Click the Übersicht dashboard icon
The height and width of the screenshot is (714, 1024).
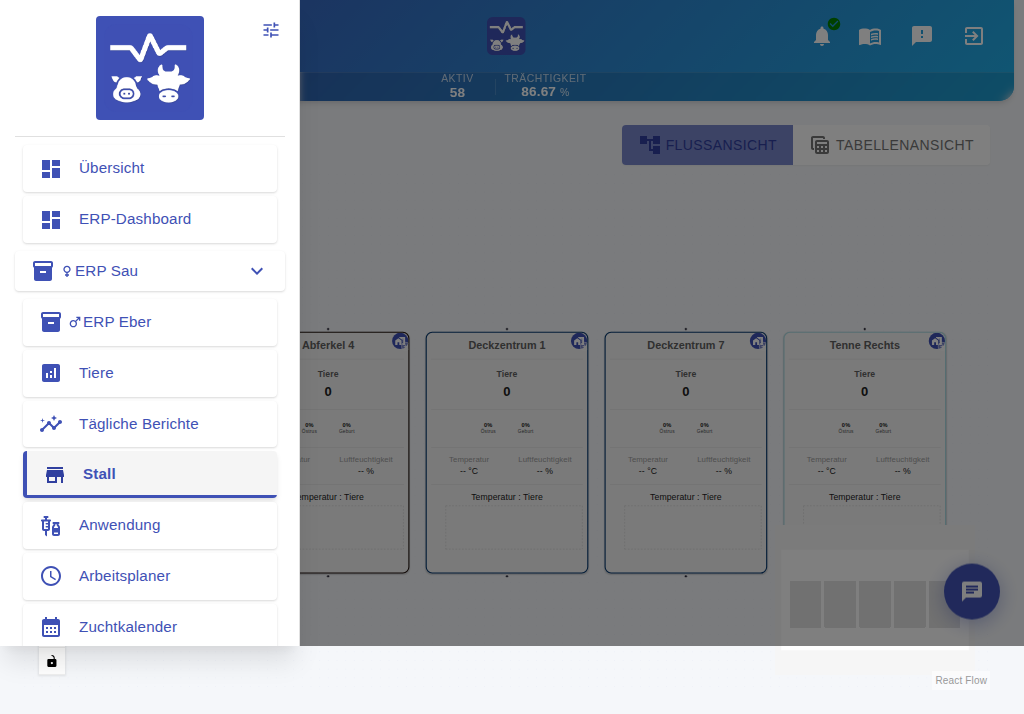pos(51,169)
